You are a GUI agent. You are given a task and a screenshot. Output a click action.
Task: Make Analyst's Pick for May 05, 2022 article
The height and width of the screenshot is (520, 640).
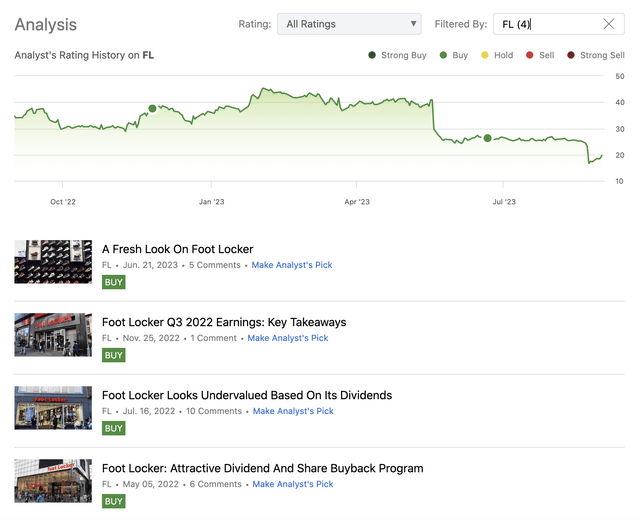coord(293,484)
